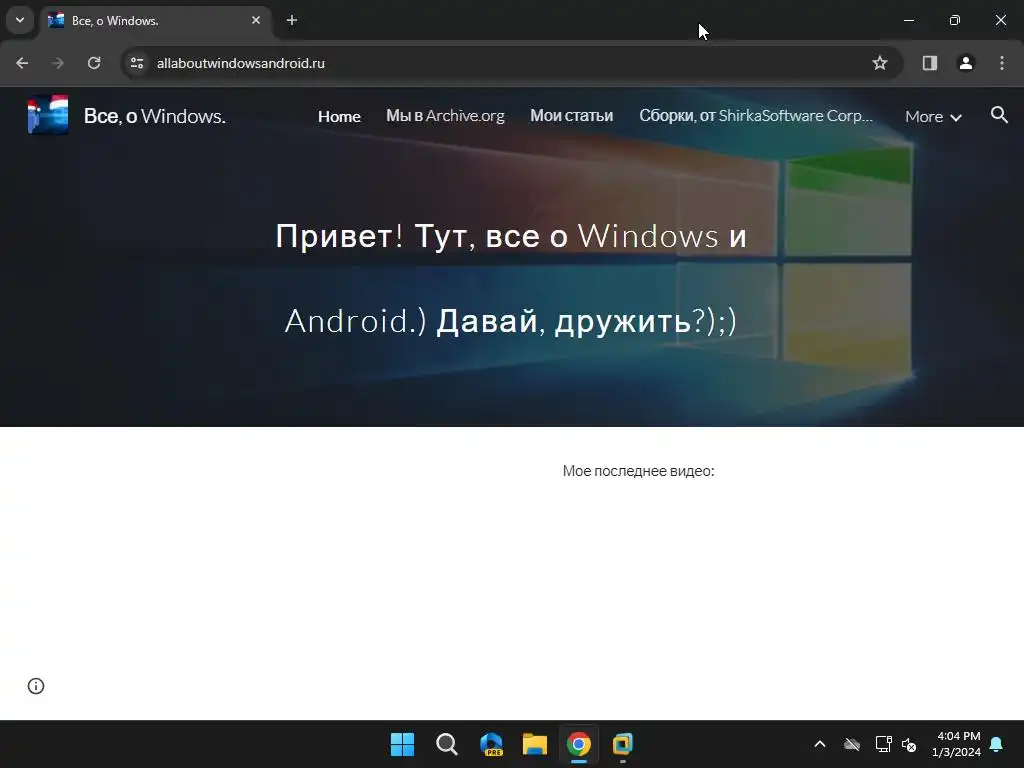Click the forward navigation arrow

pos(58,63)
